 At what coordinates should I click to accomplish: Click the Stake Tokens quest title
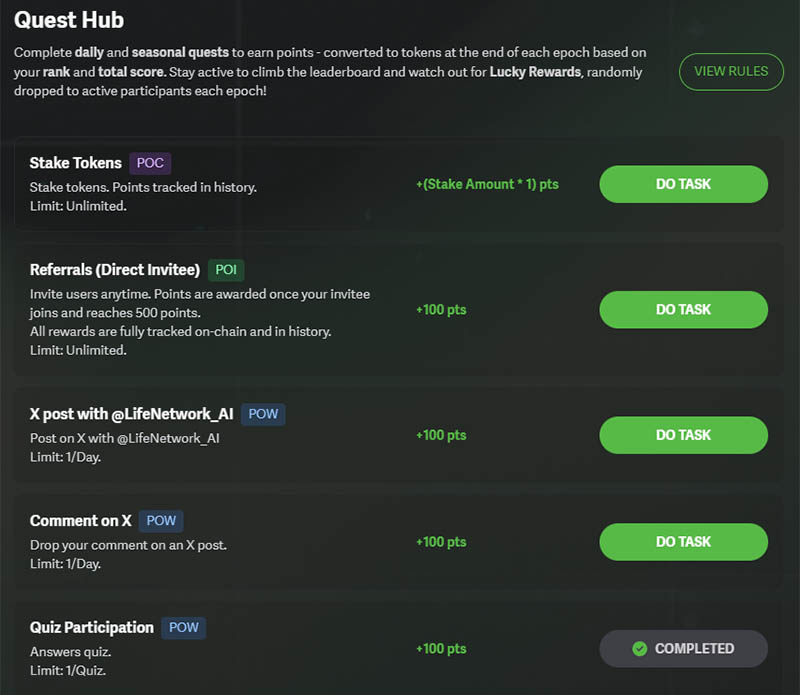(76, 163)
